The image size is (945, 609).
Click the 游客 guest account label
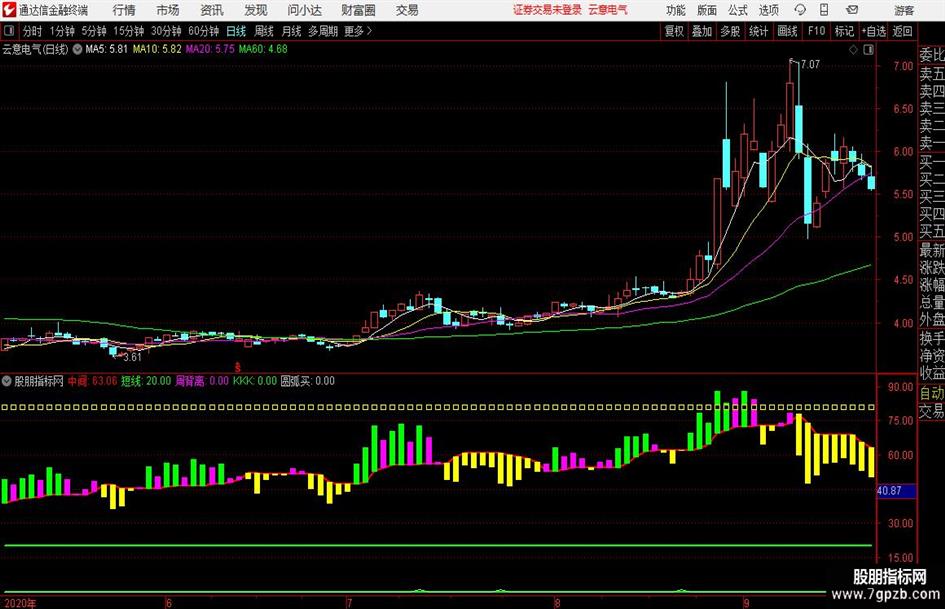[x=904, y=10]
